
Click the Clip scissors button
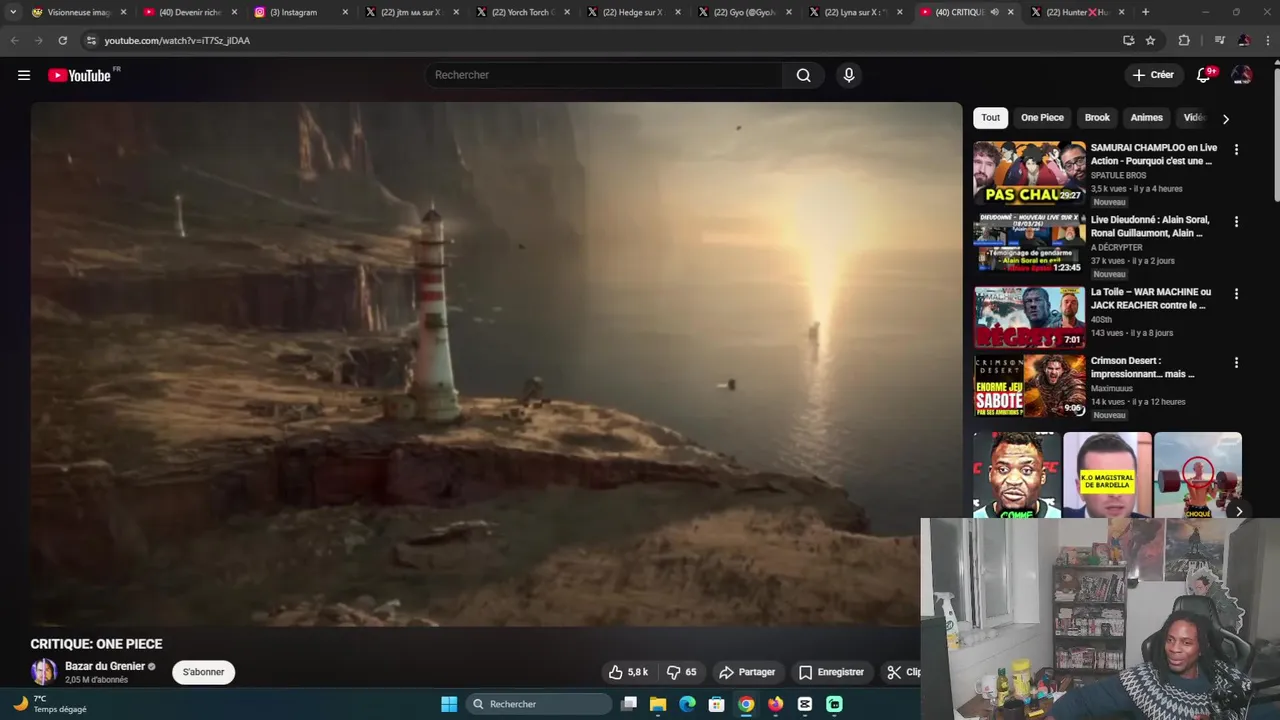[902, 672]
